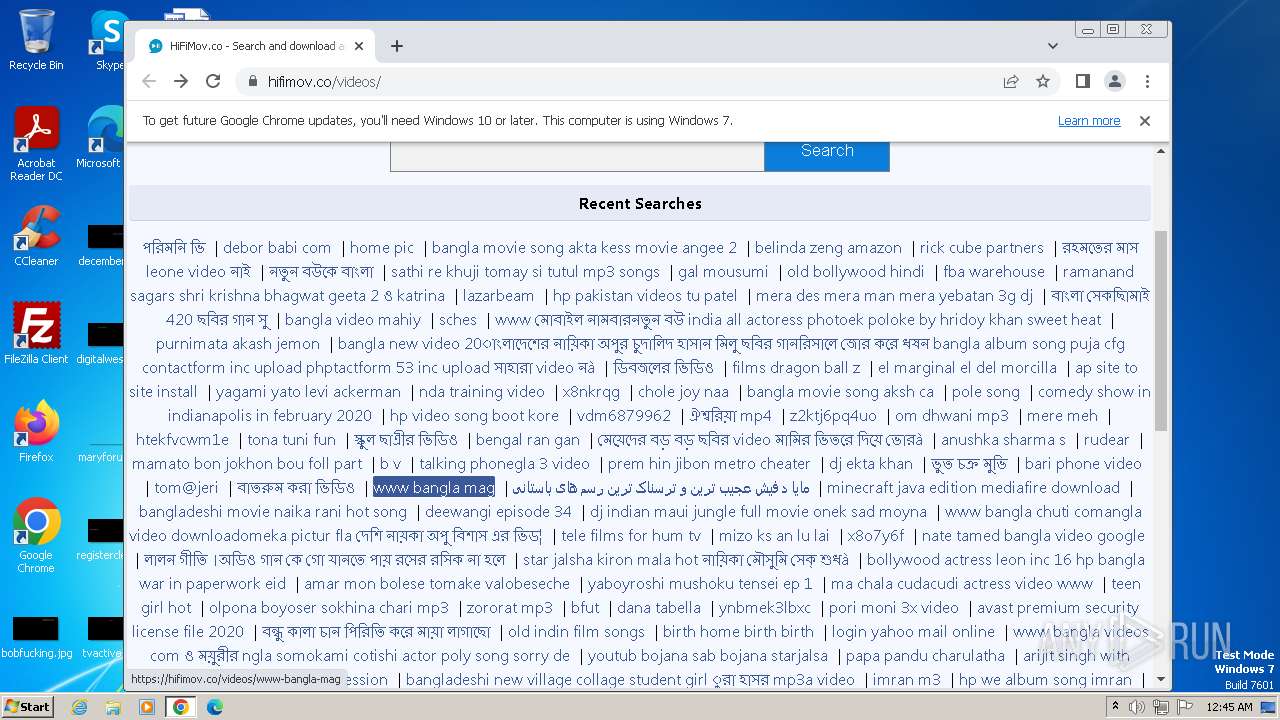Reload the hifimov.co page
Viewport: 1280px width, 720px height.
coord(213,81)
